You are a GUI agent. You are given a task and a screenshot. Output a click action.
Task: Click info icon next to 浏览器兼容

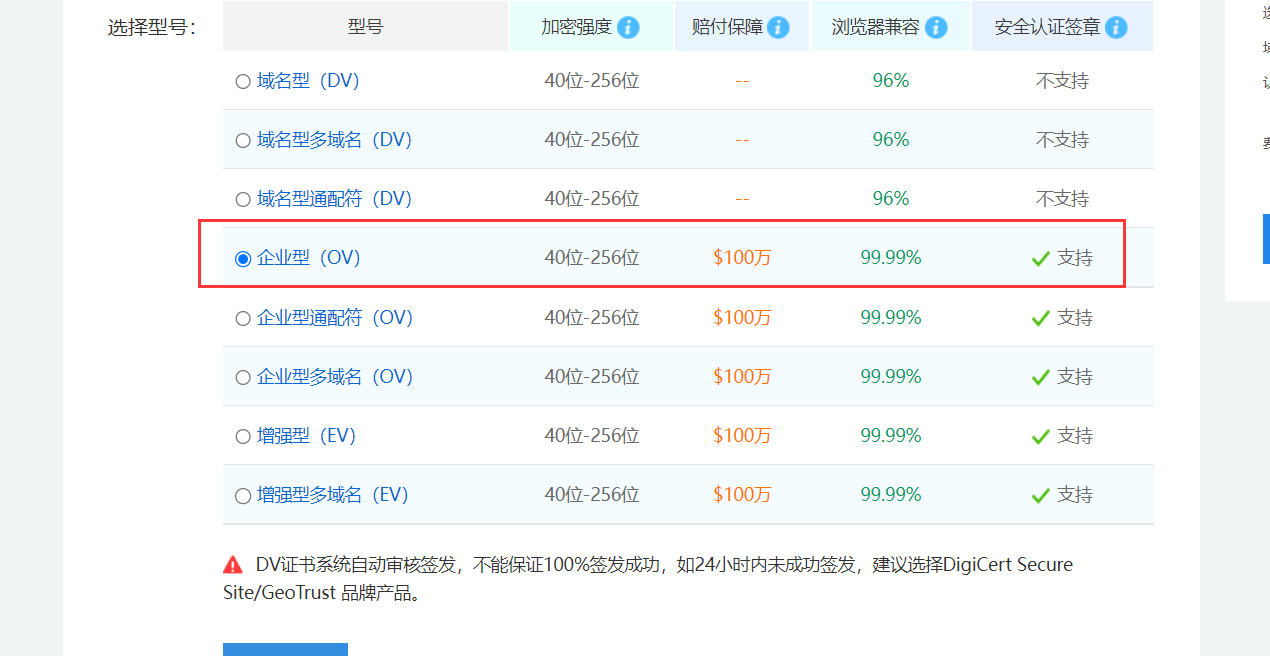(936, 27)
